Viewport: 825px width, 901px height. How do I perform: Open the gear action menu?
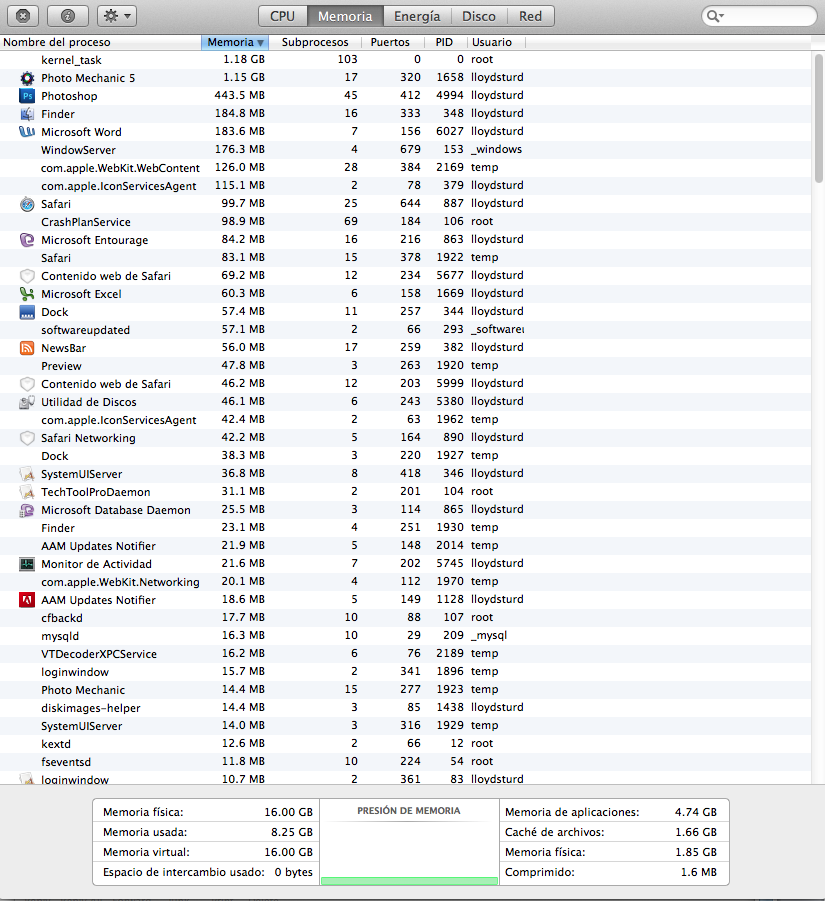117,16
